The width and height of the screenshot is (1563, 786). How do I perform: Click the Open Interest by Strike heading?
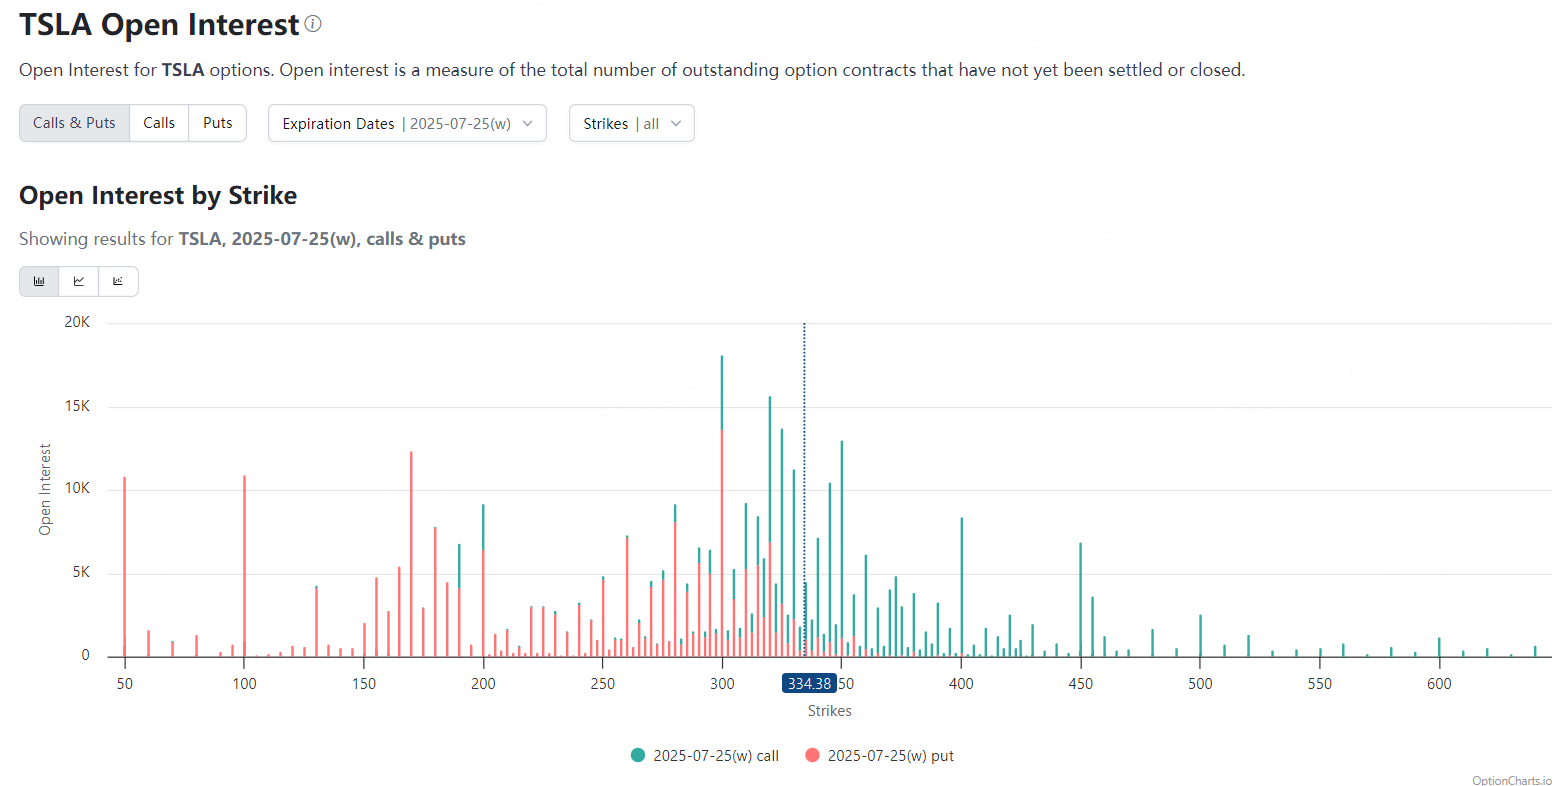(158, 195)
